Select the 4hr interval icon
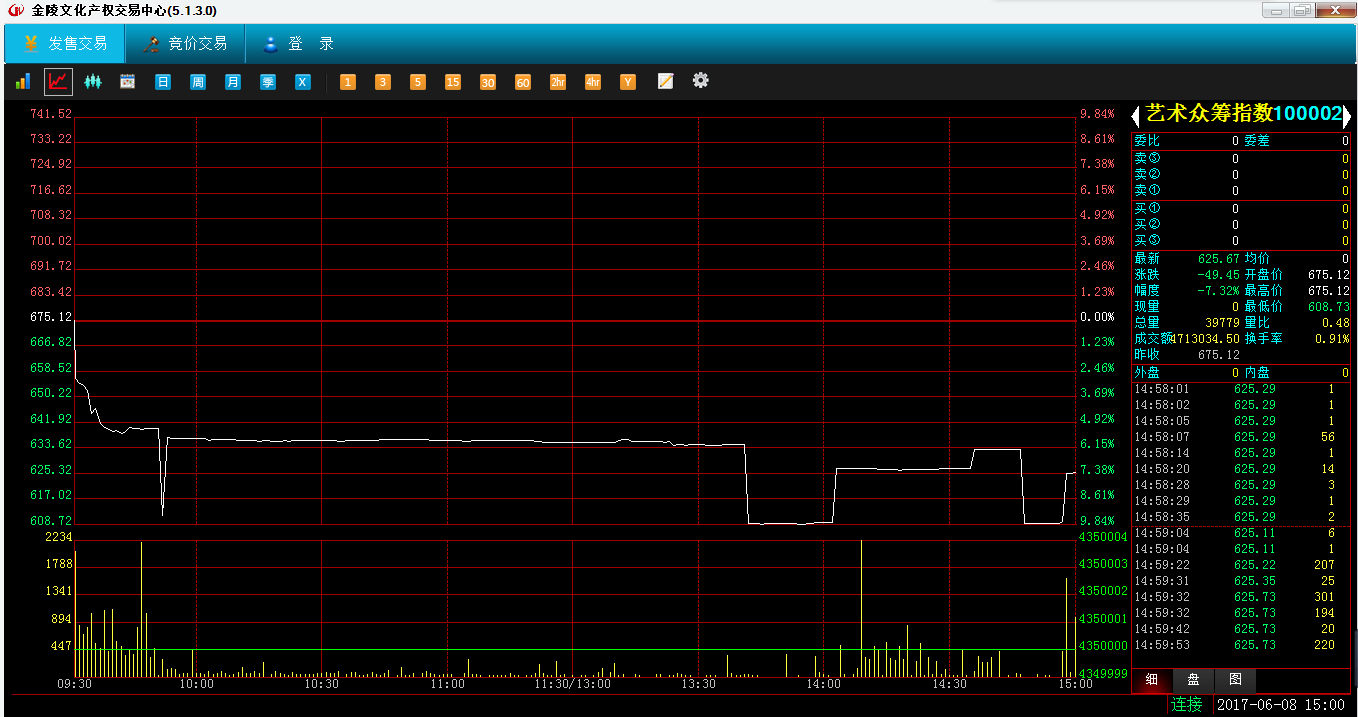This screenshot has height=717, width=1358. click(593, 82)
